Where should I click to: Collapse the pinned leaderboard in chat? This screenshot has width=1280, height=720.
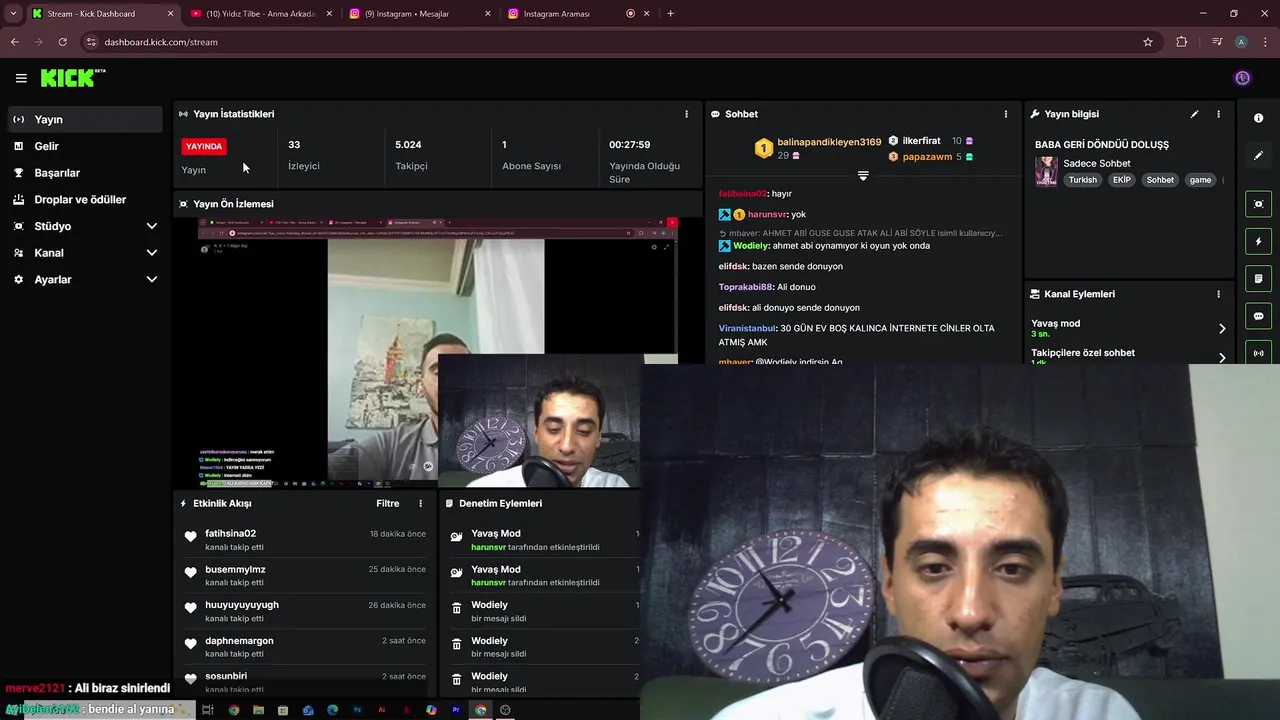(863, 176)
